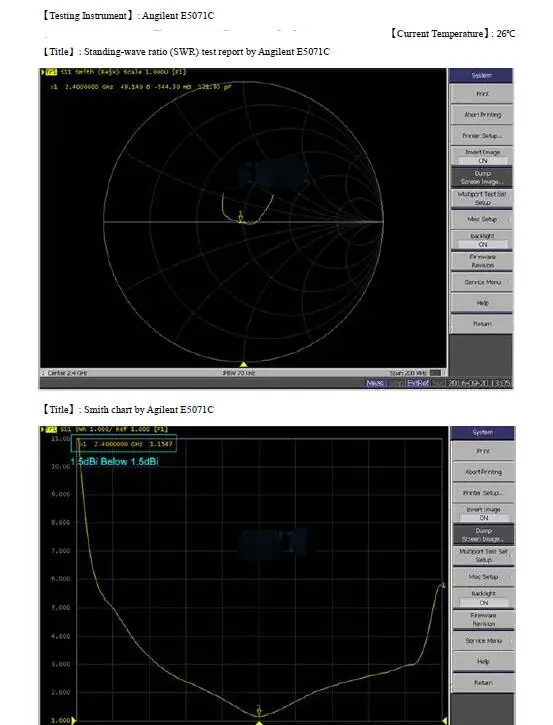Click Abort Printing in the upper analyzer screenshot
This screenshot has height=725, width=553.
[481, 115]
